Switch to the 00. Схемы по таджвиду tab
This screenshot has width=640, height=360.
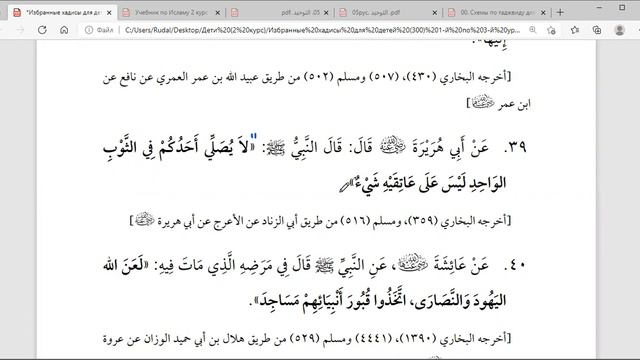point(497,13)
